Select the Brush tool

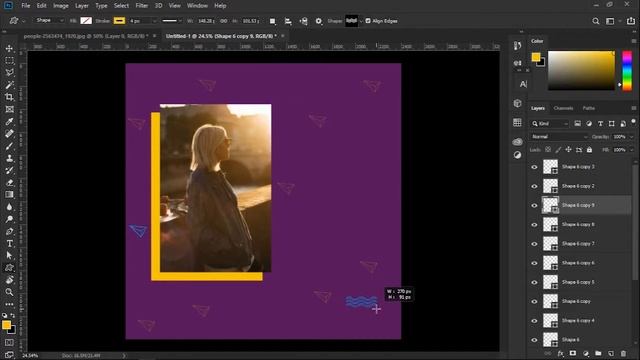9,146
